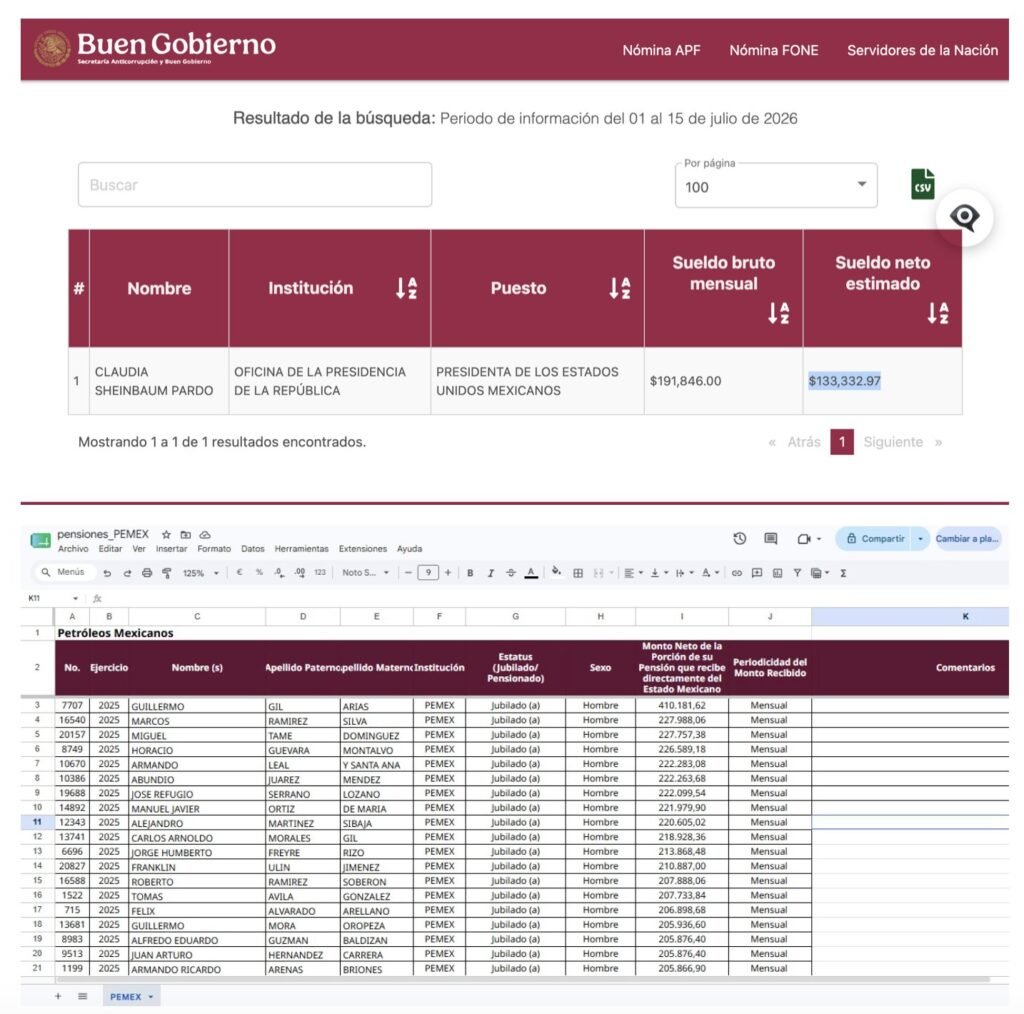This screenshot has height=1014, width=1024.
Task: Toggle italic formatting
Action: [490, 573]
